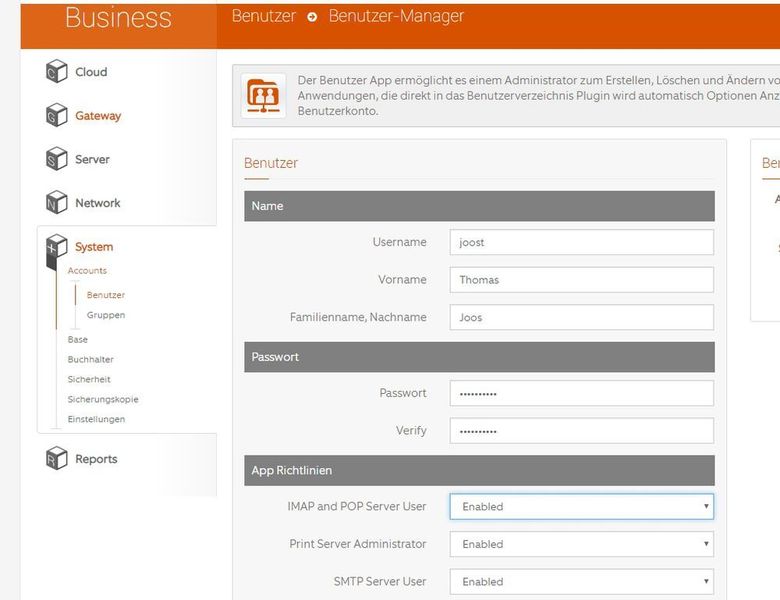Screen dimensions: 780x600
Task: Open the IMAP and POP Server User dropdown
Action: pyautogui.click(x=581, y=506)
